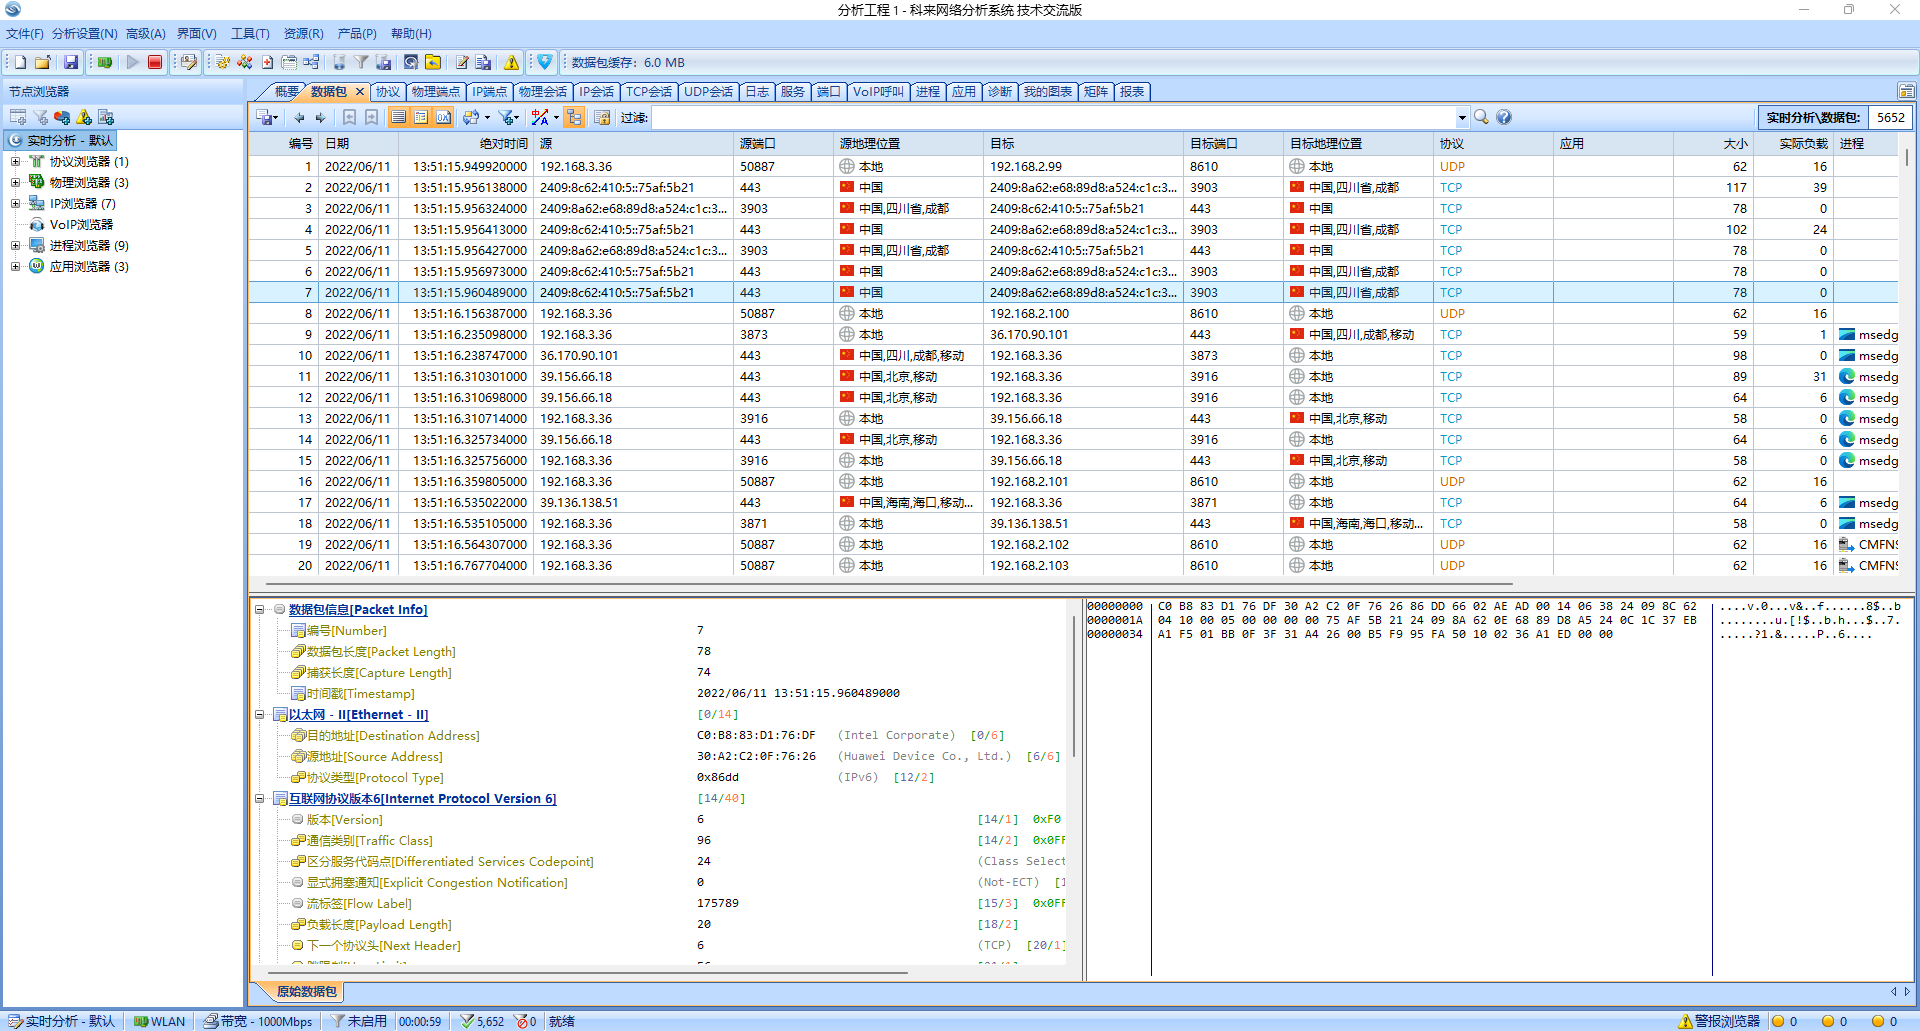1920x1031 pixels.
Task: Open the 分析设置(N) menu
Action: 85,33
